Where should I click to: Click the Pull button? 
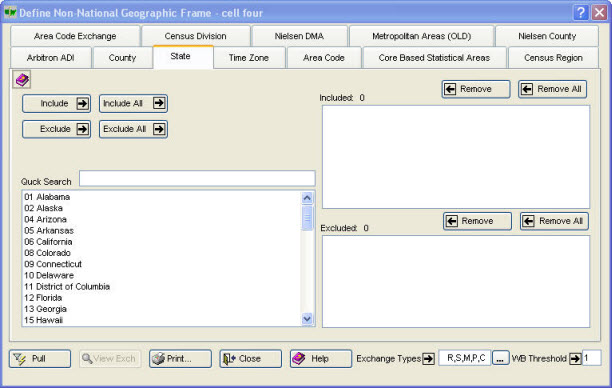(x=40, y=358)
